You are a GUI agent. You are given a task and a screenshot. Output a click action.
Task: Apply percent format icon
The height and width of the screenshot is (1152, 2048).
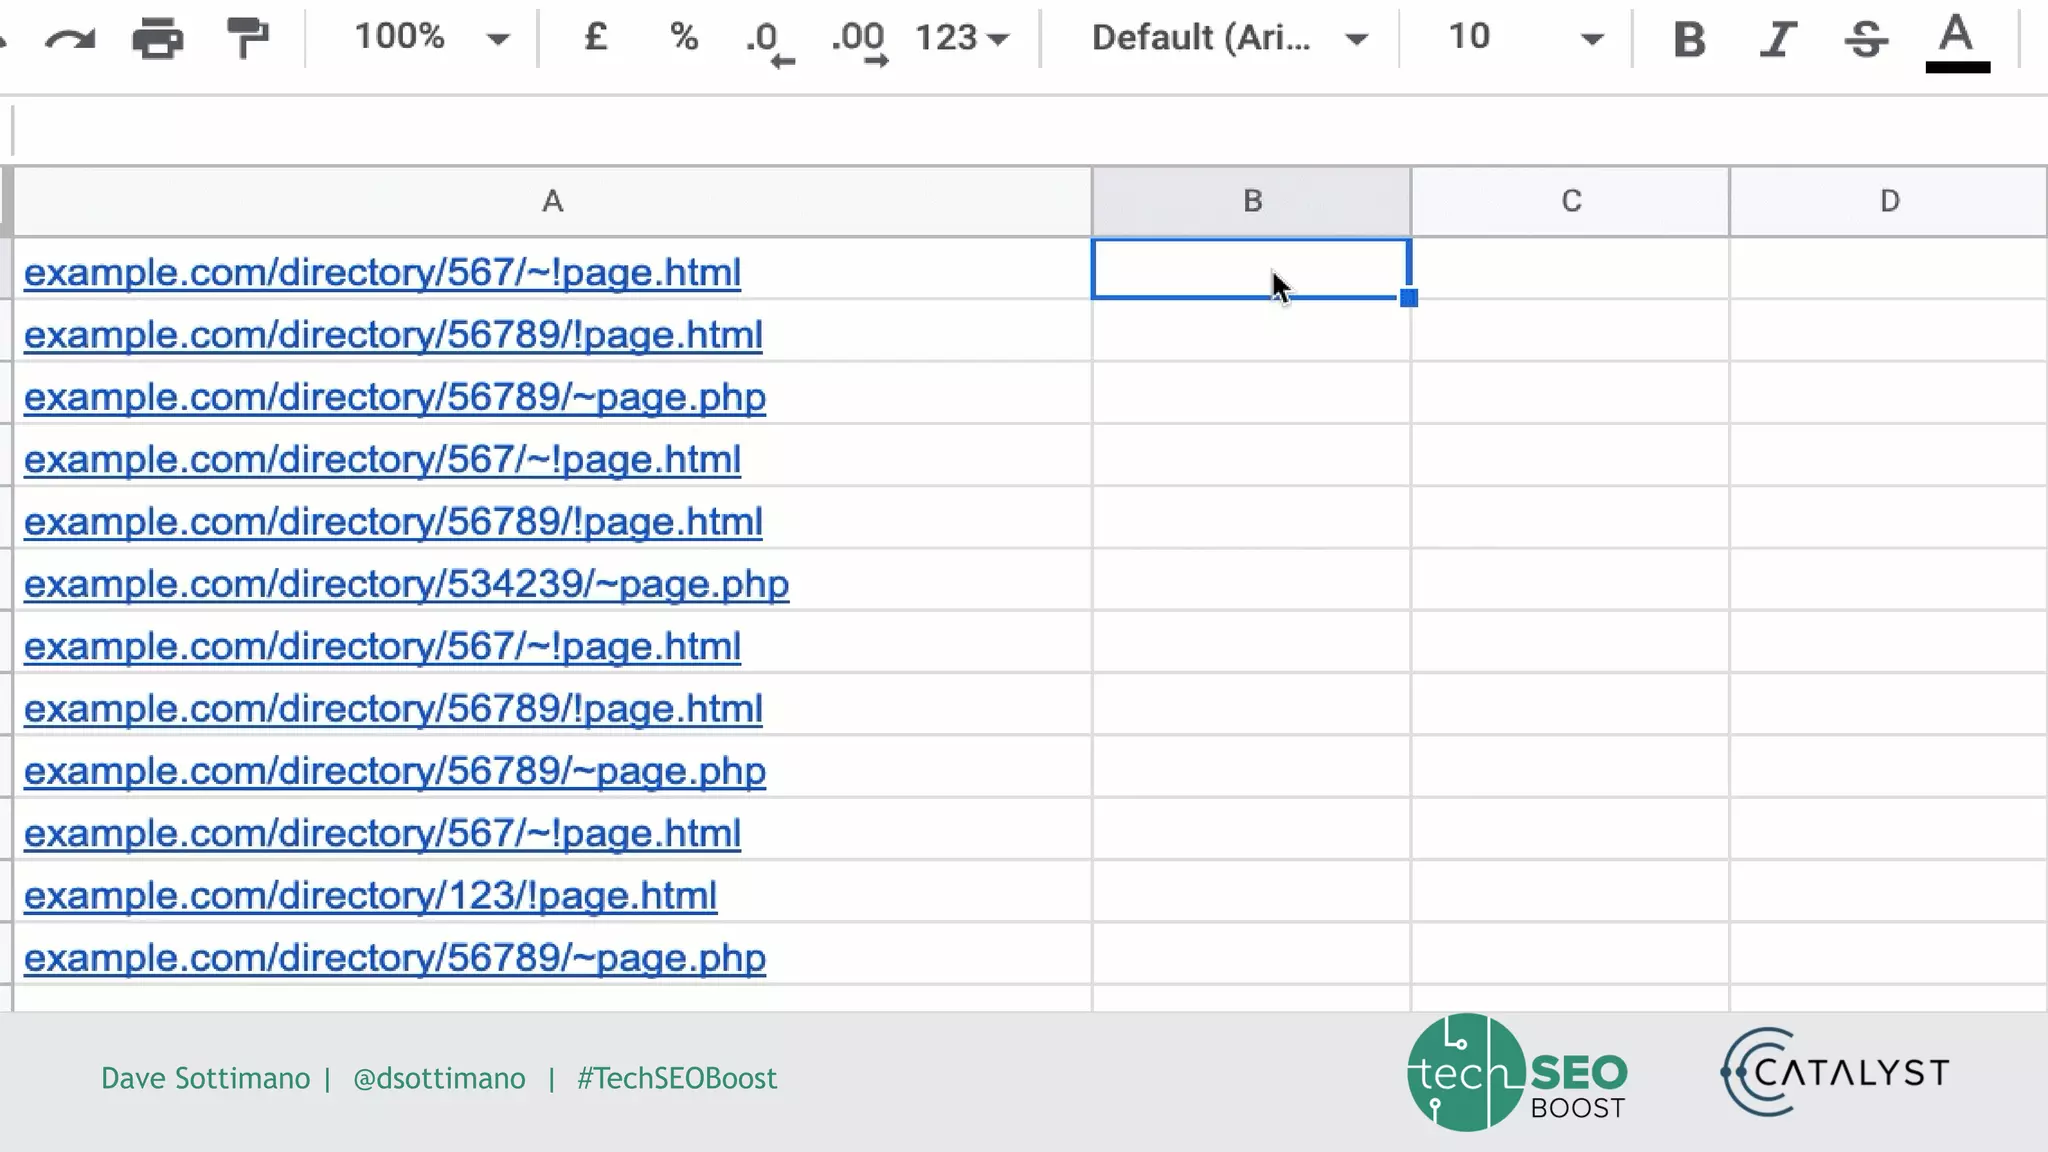point(684,38)
